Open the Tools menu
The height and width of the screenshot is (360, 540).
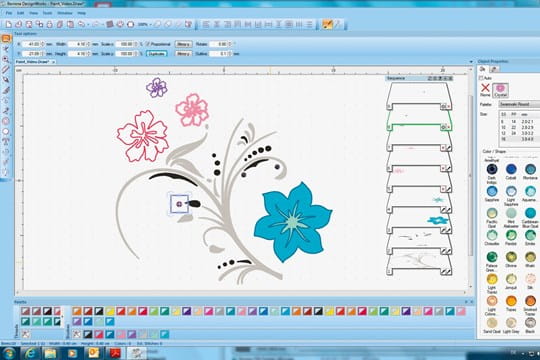pyautogui.click(x=47, y=13)
